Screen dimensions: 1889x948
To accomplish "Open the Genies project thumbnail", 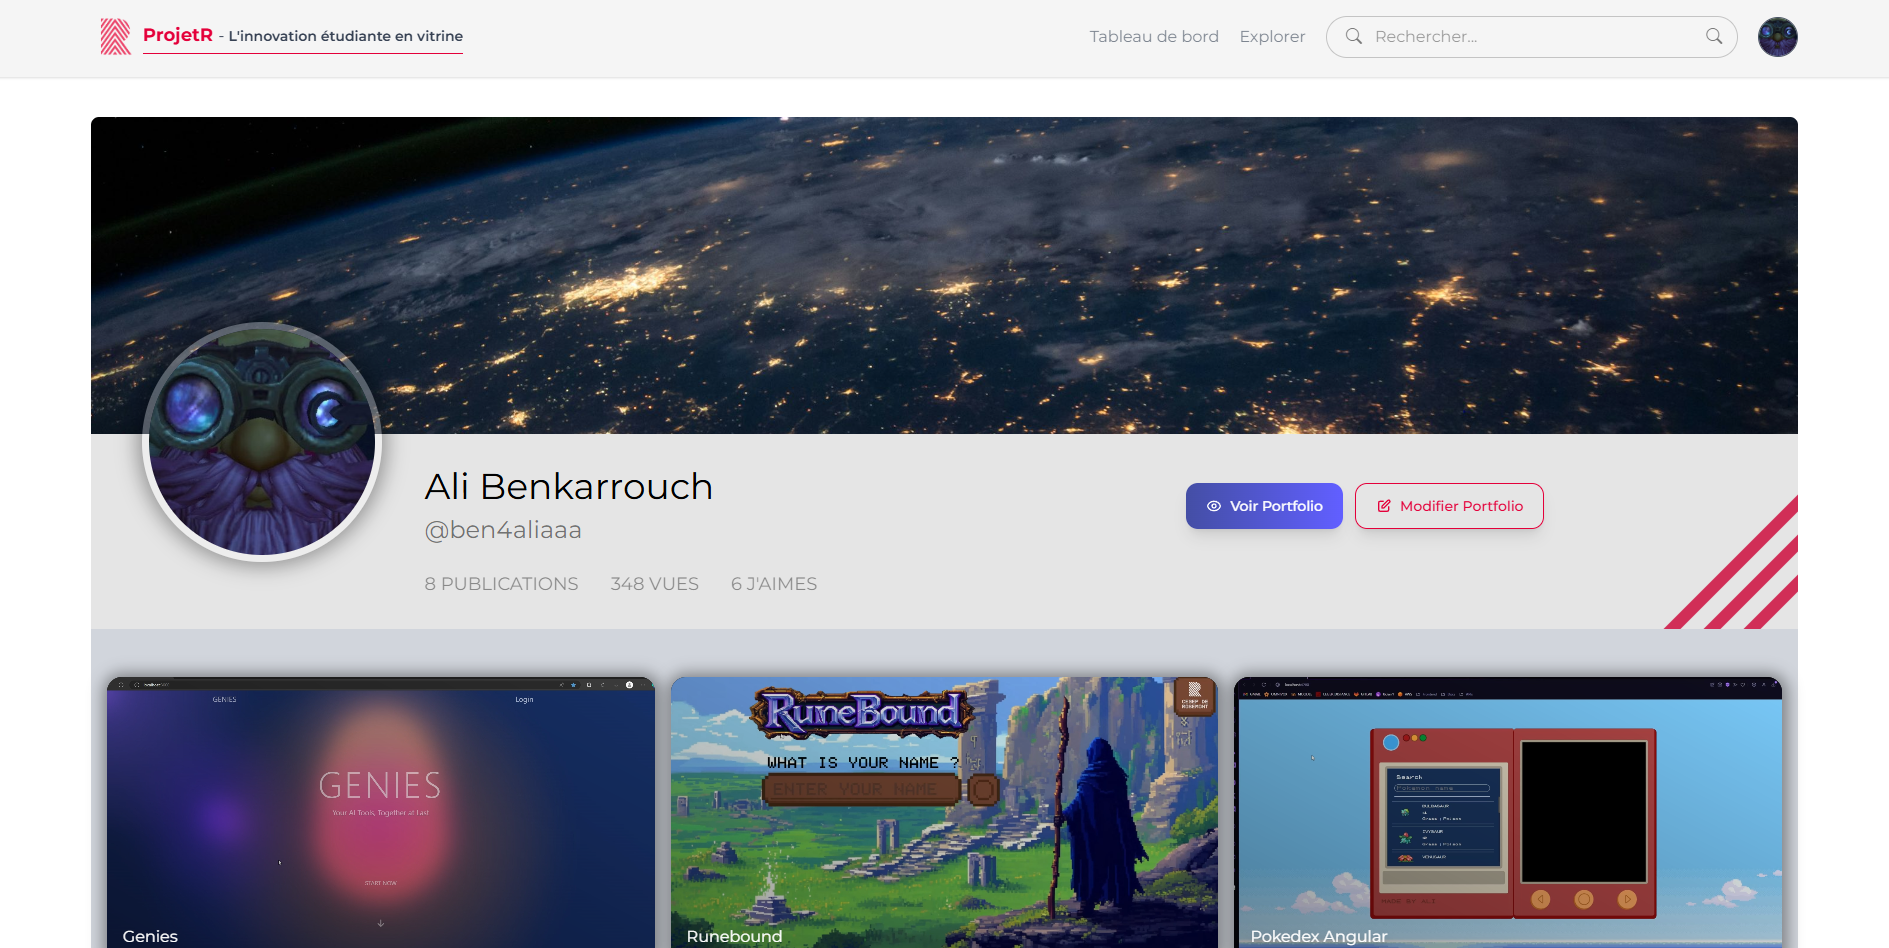I will point(380,810).
